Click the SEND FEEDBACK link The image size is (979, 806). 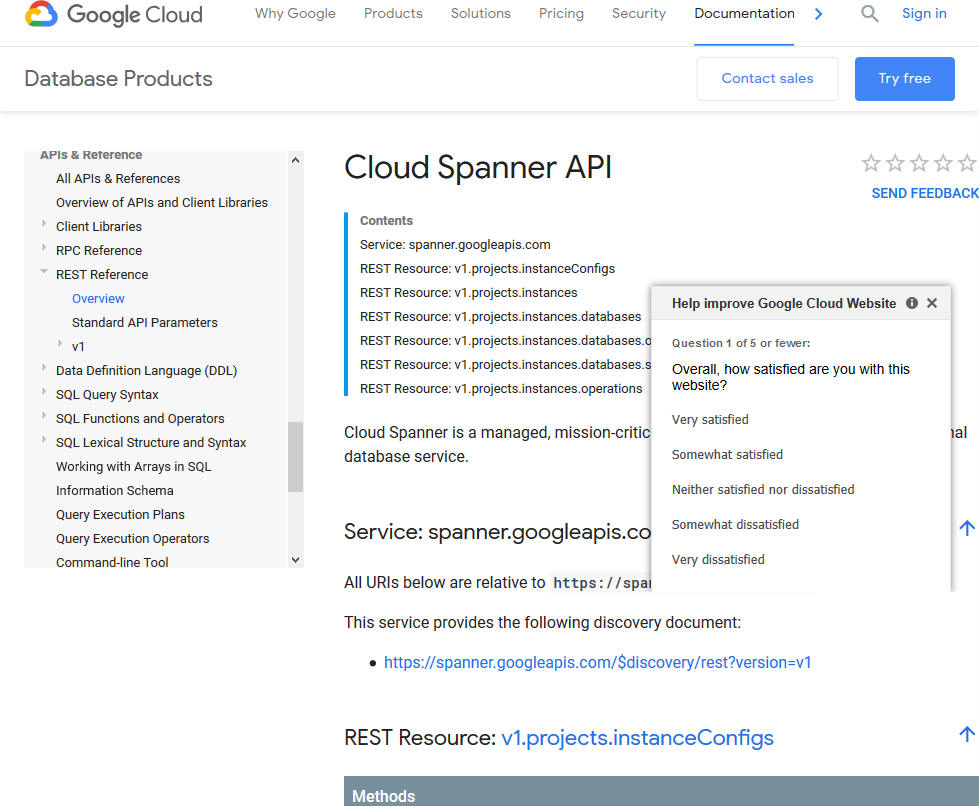925,194
